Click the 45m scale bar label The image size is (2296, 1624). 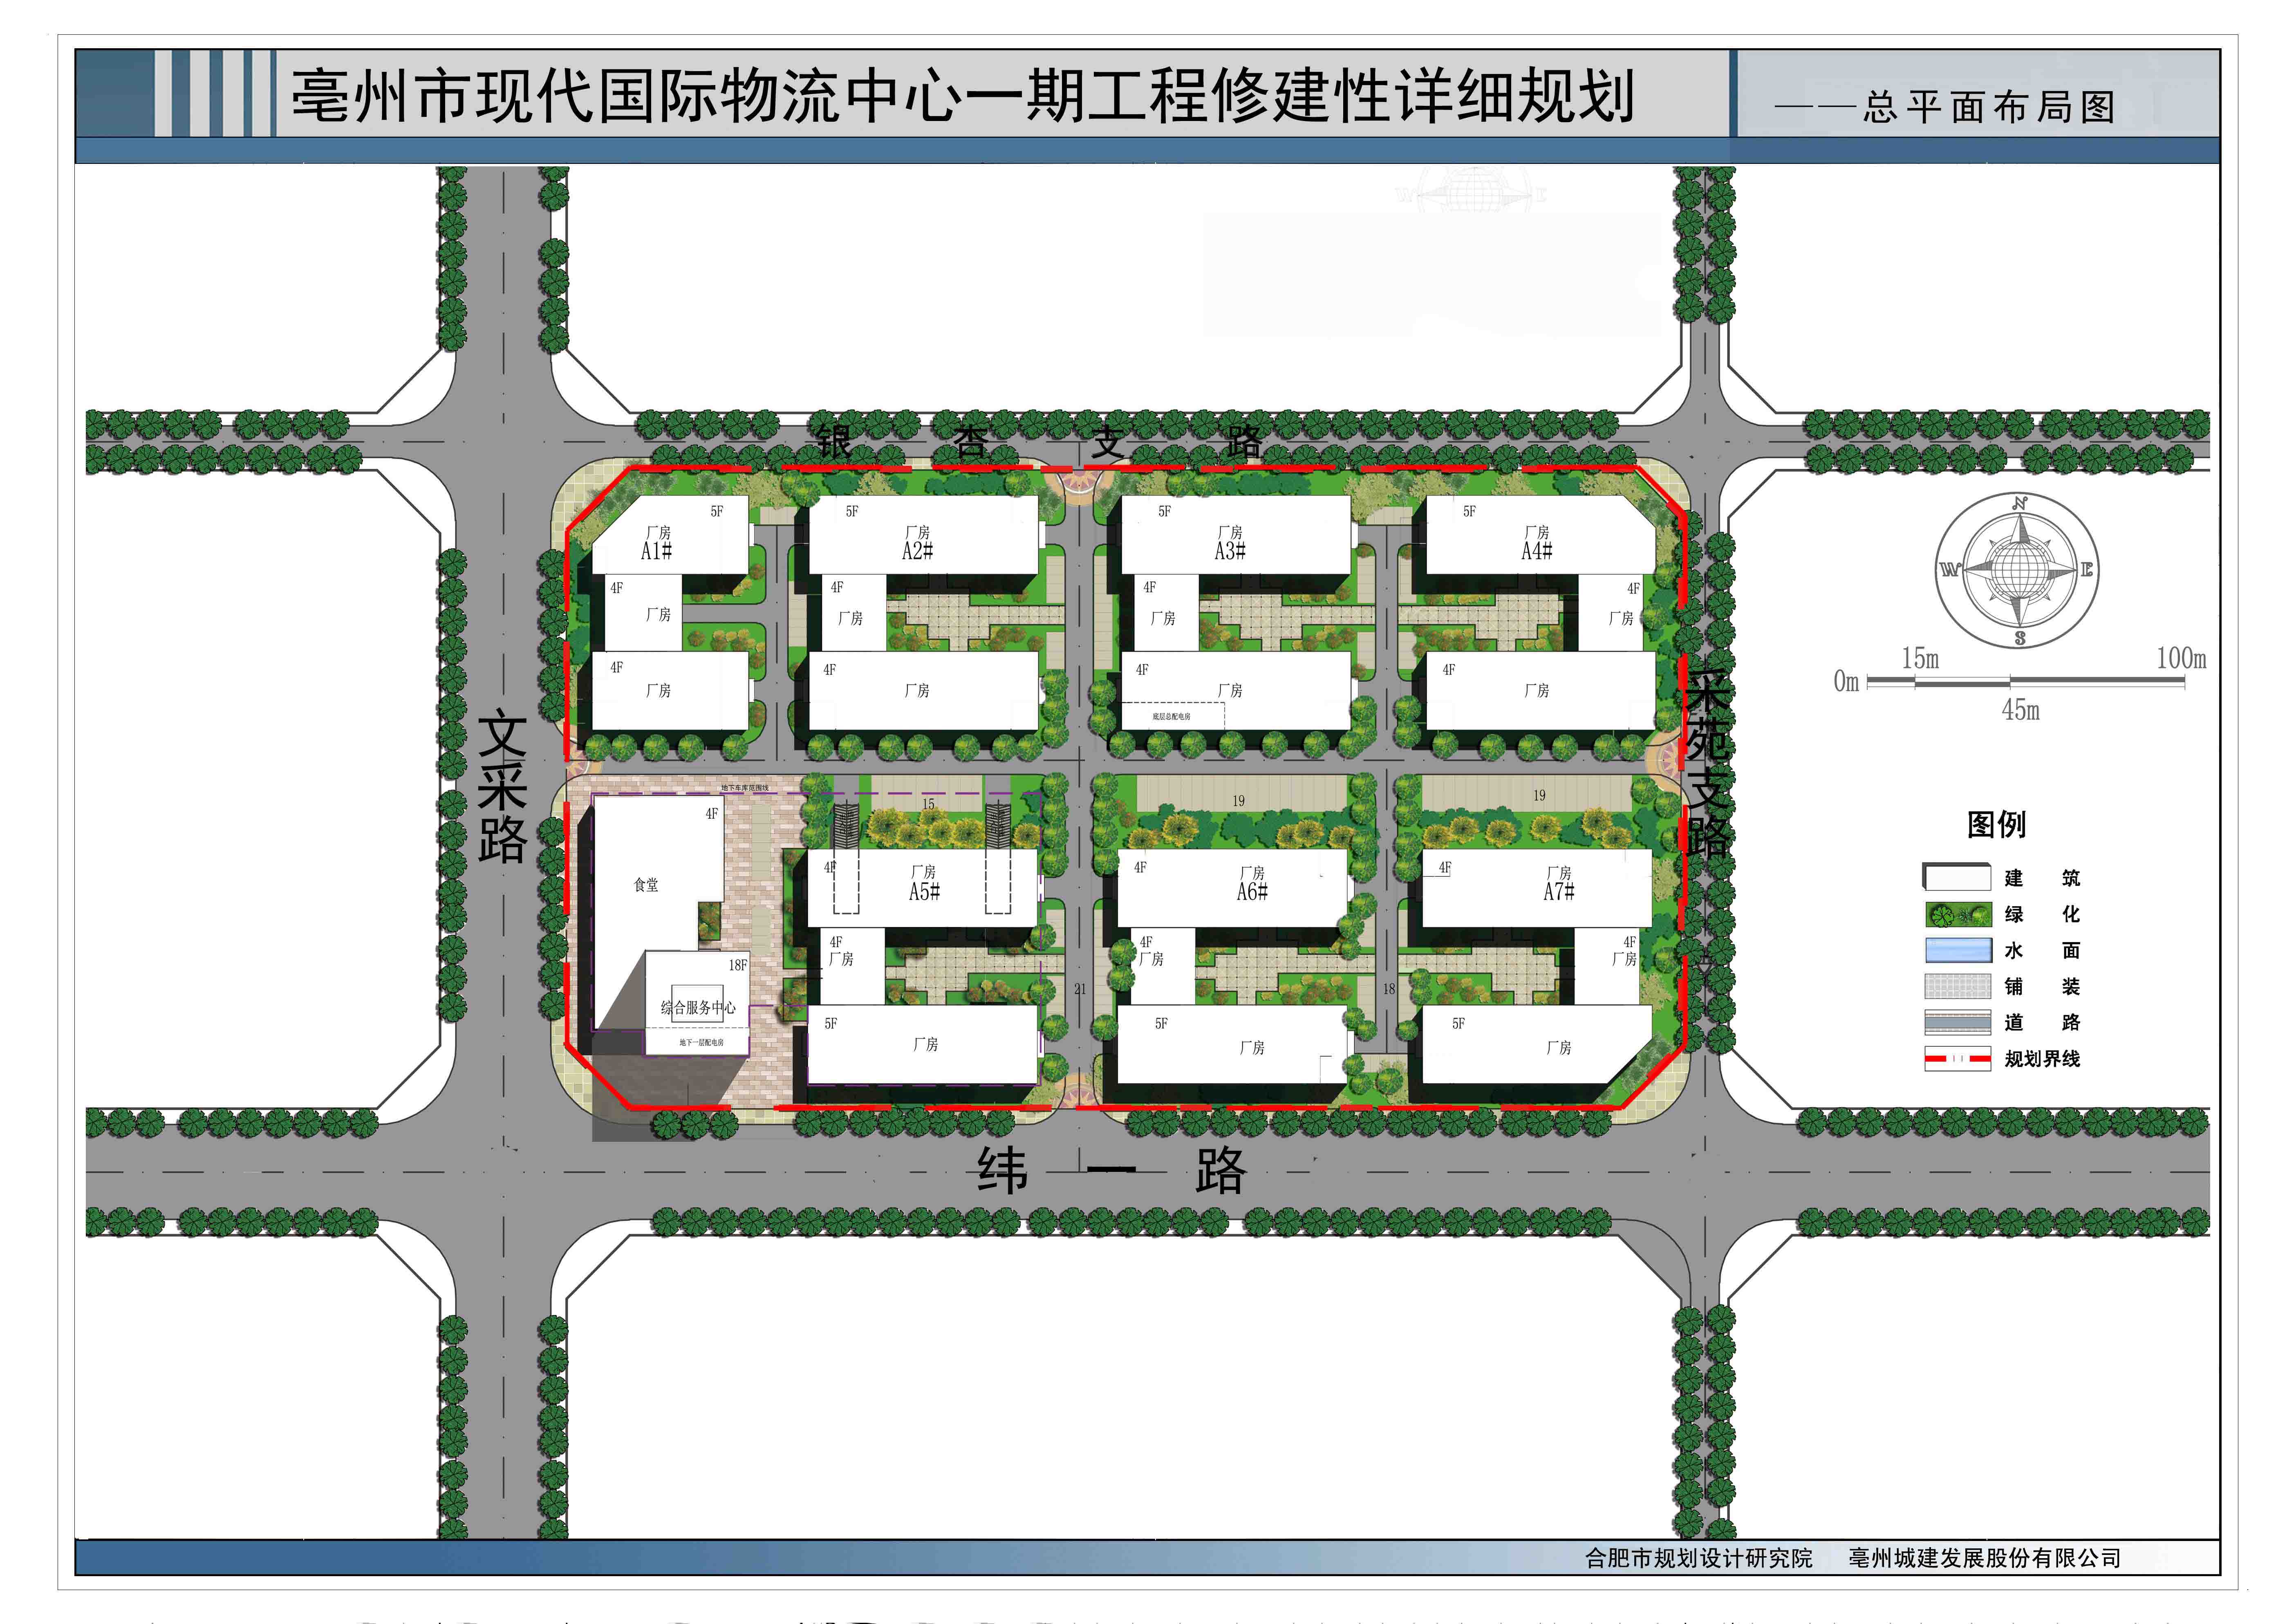[x=2020, y=710]
